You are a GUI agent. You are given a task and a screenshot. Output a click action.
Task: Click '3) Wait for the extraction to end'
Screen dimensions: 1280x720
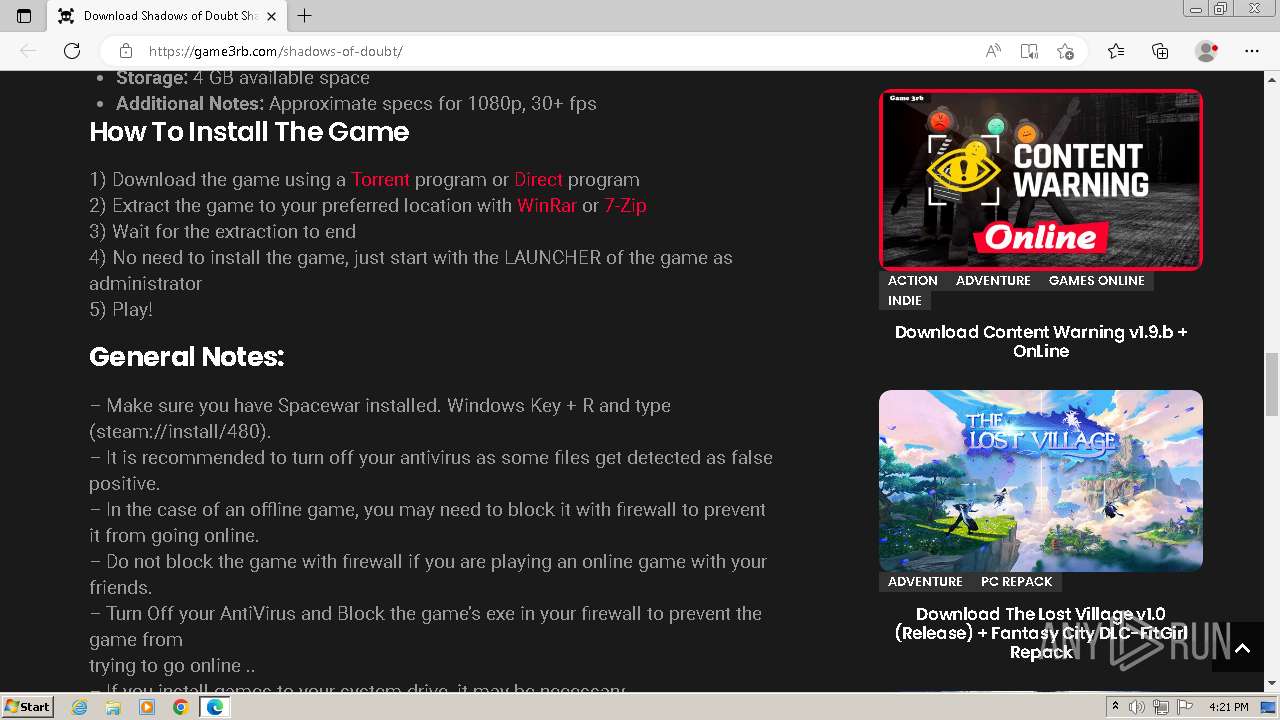pyautogui.click(x=222, y=232)
